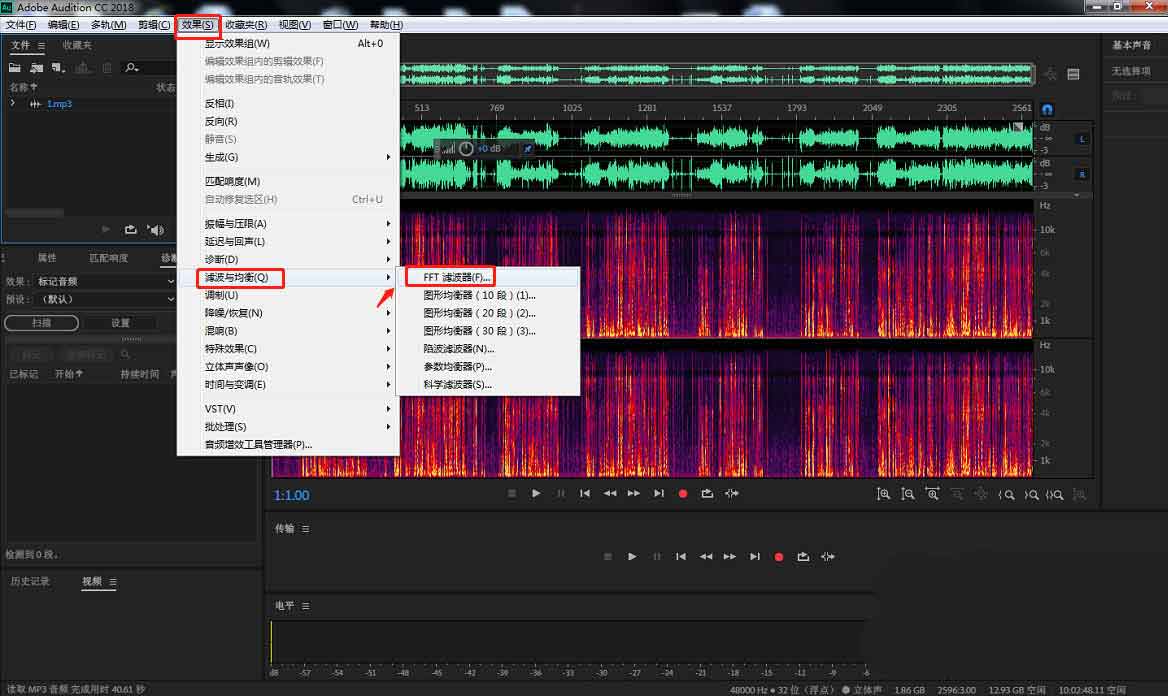This screenshot has width=1168, height=696.
Task: Adjust the HUD volume knob at +0 dB
Action: [466, 148]
